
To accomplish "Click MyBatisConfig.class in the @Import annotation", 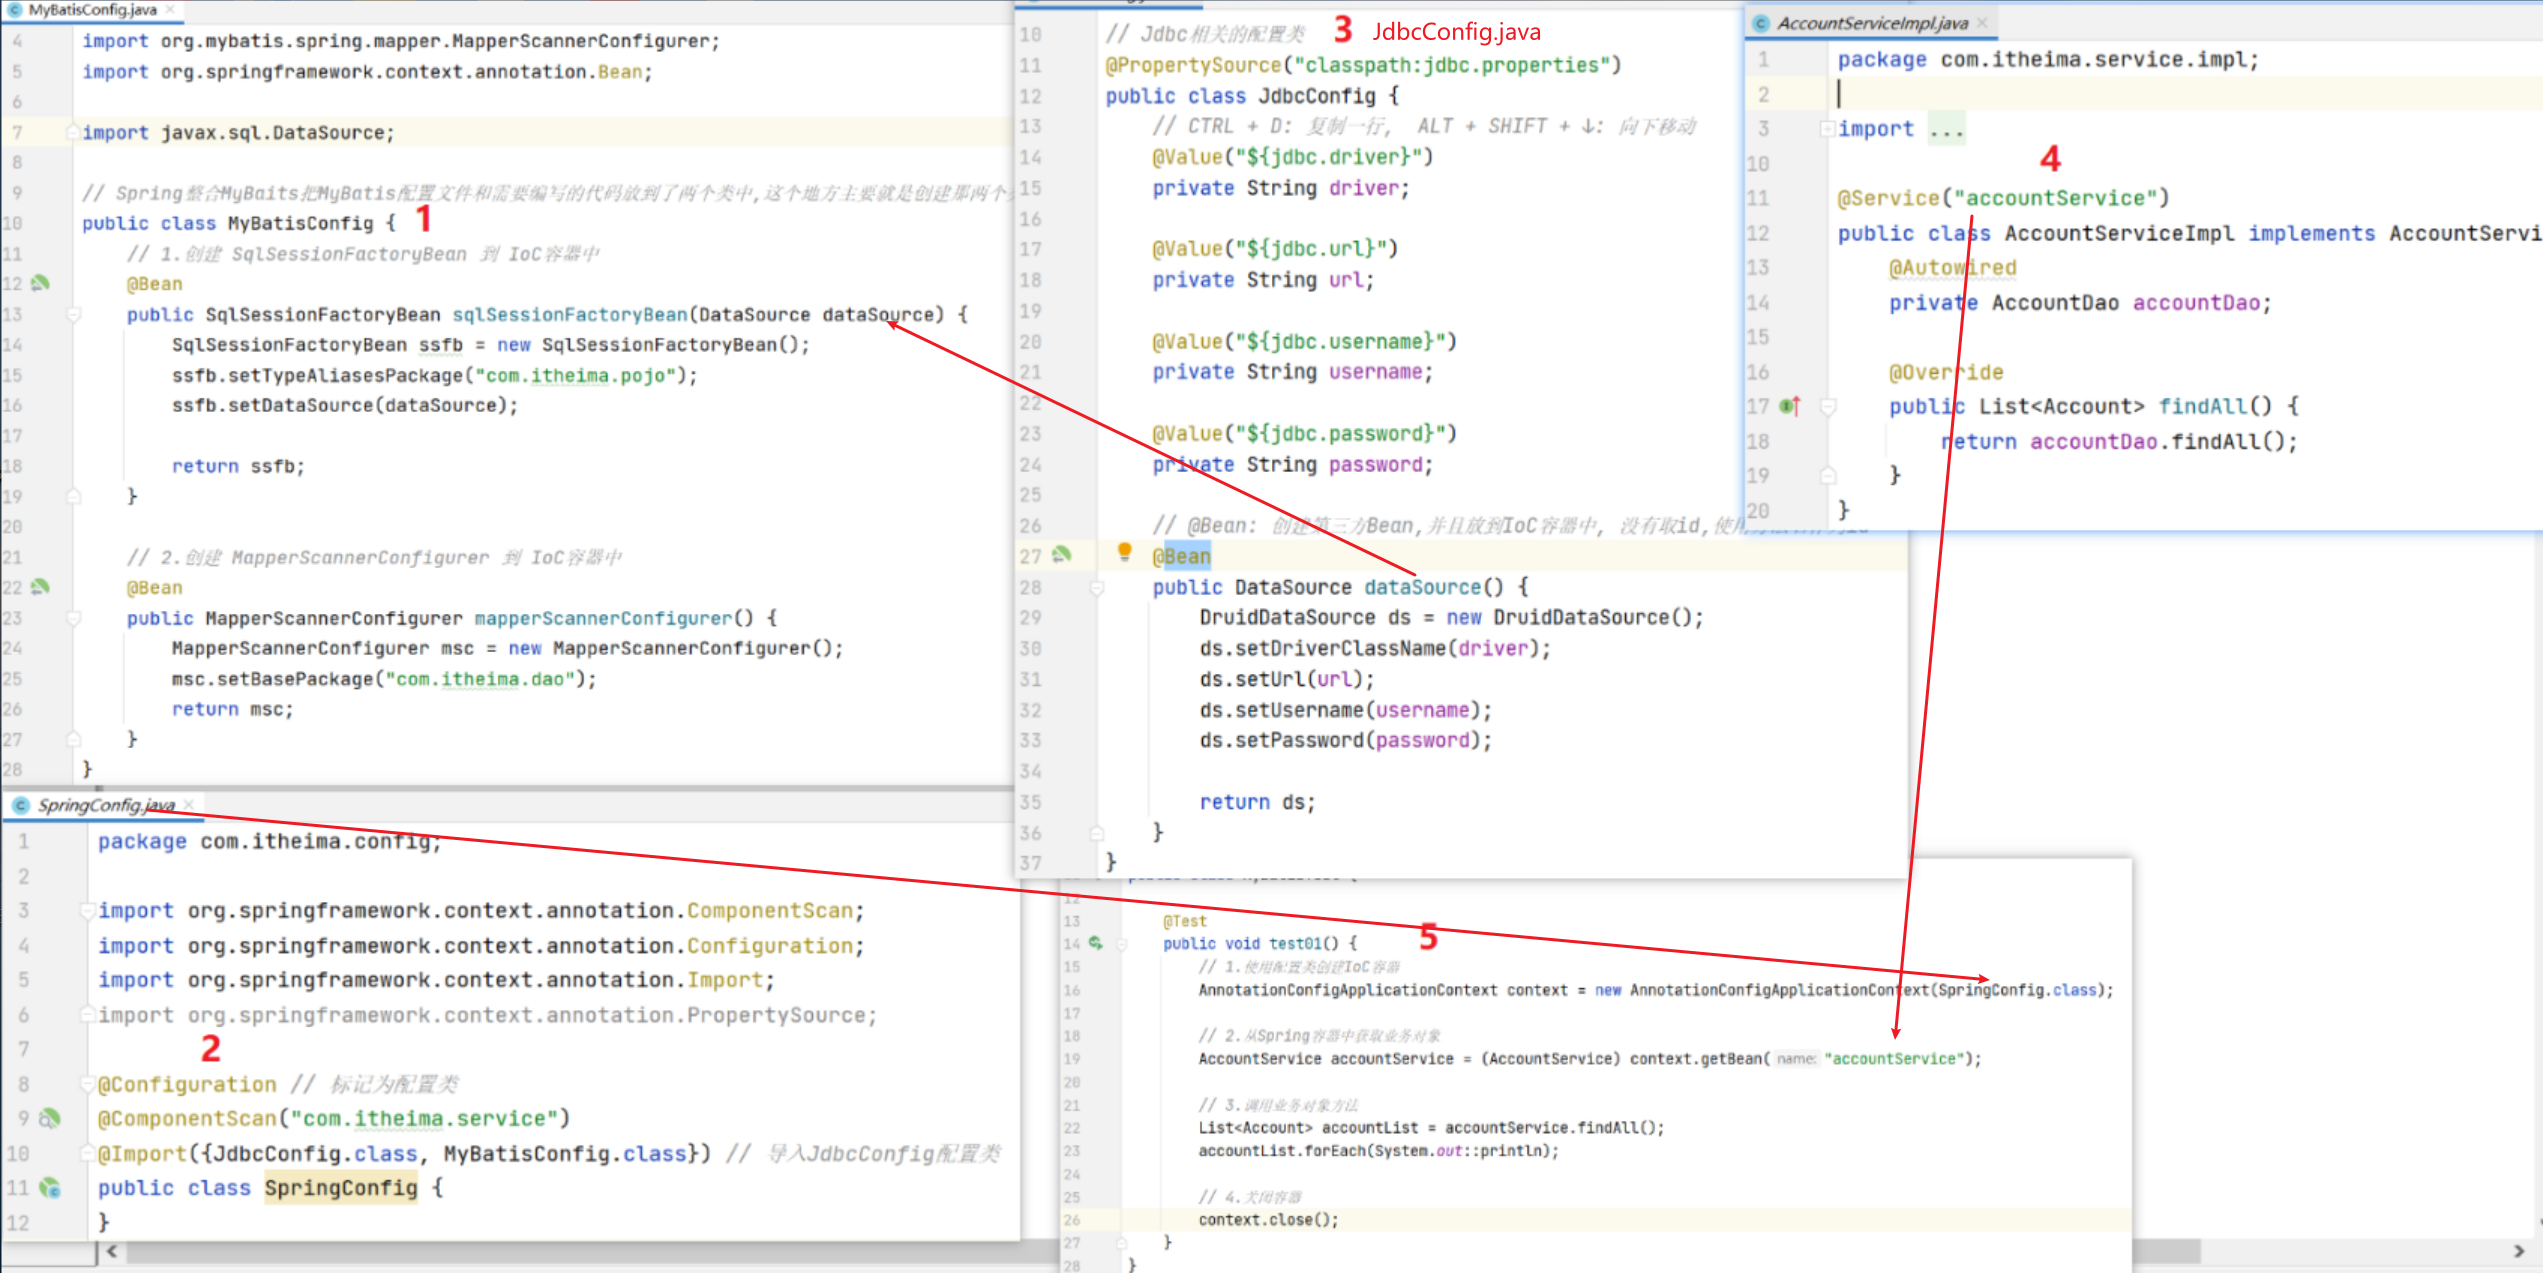I will coord(565,1154).
